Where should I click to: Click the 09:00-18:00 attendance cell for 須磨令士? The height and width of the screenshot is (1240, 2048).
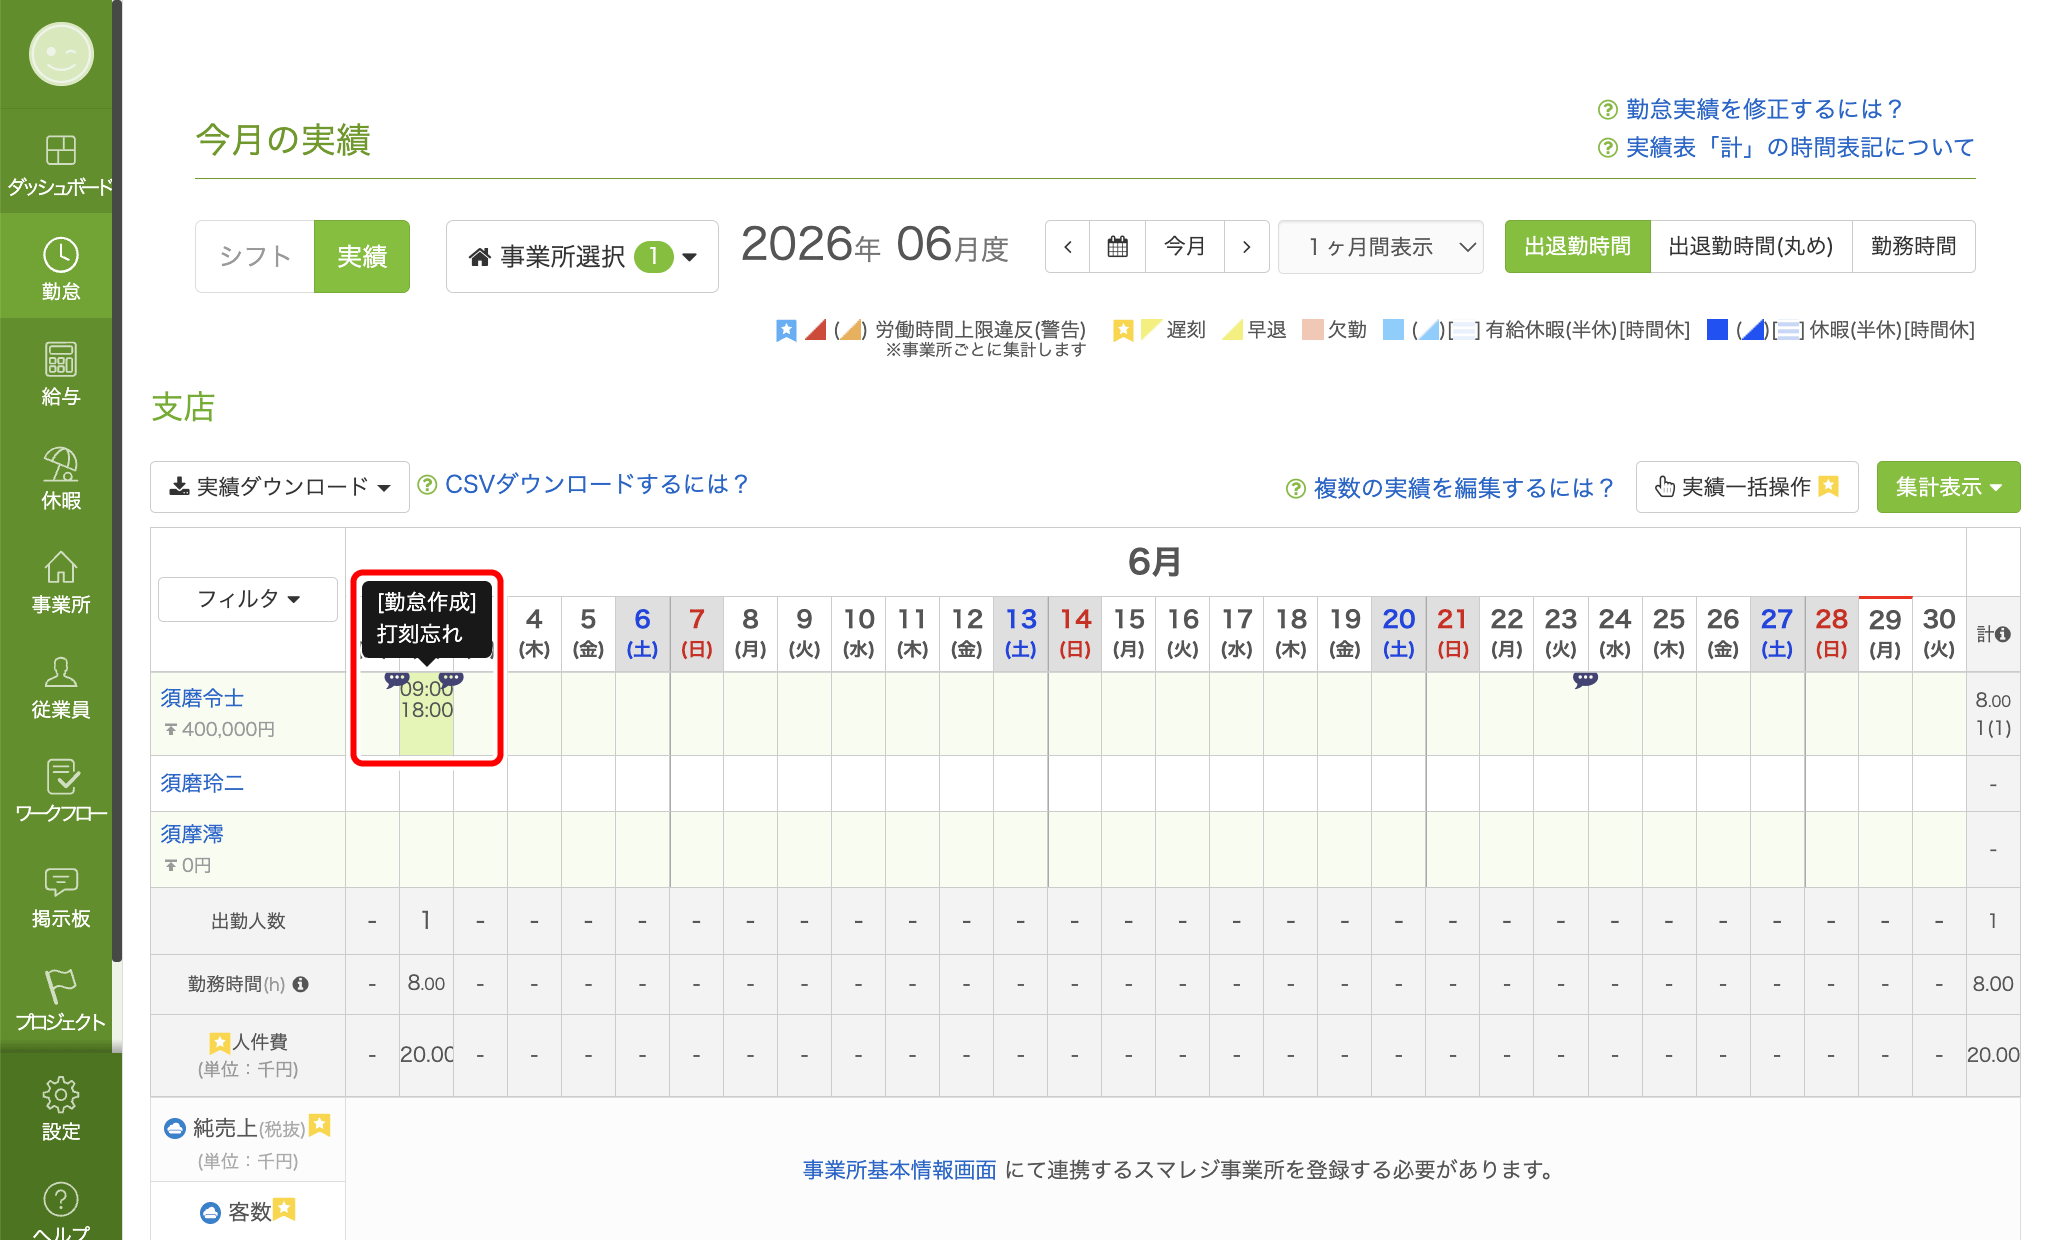point(427,713)
